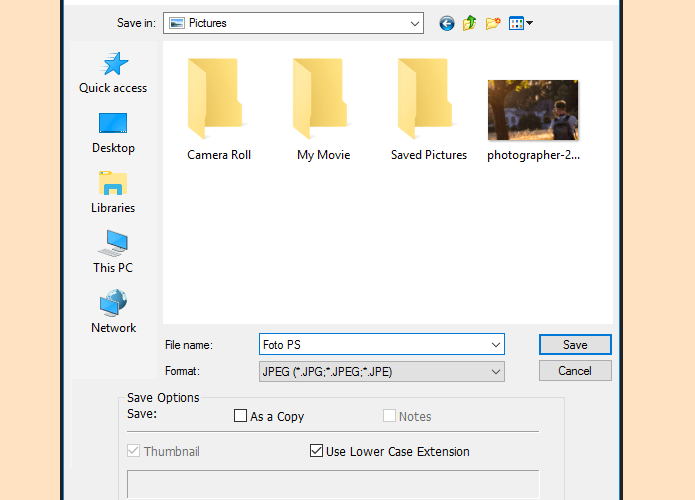Toggle the Thumbnail checkbox

(133, 451)
